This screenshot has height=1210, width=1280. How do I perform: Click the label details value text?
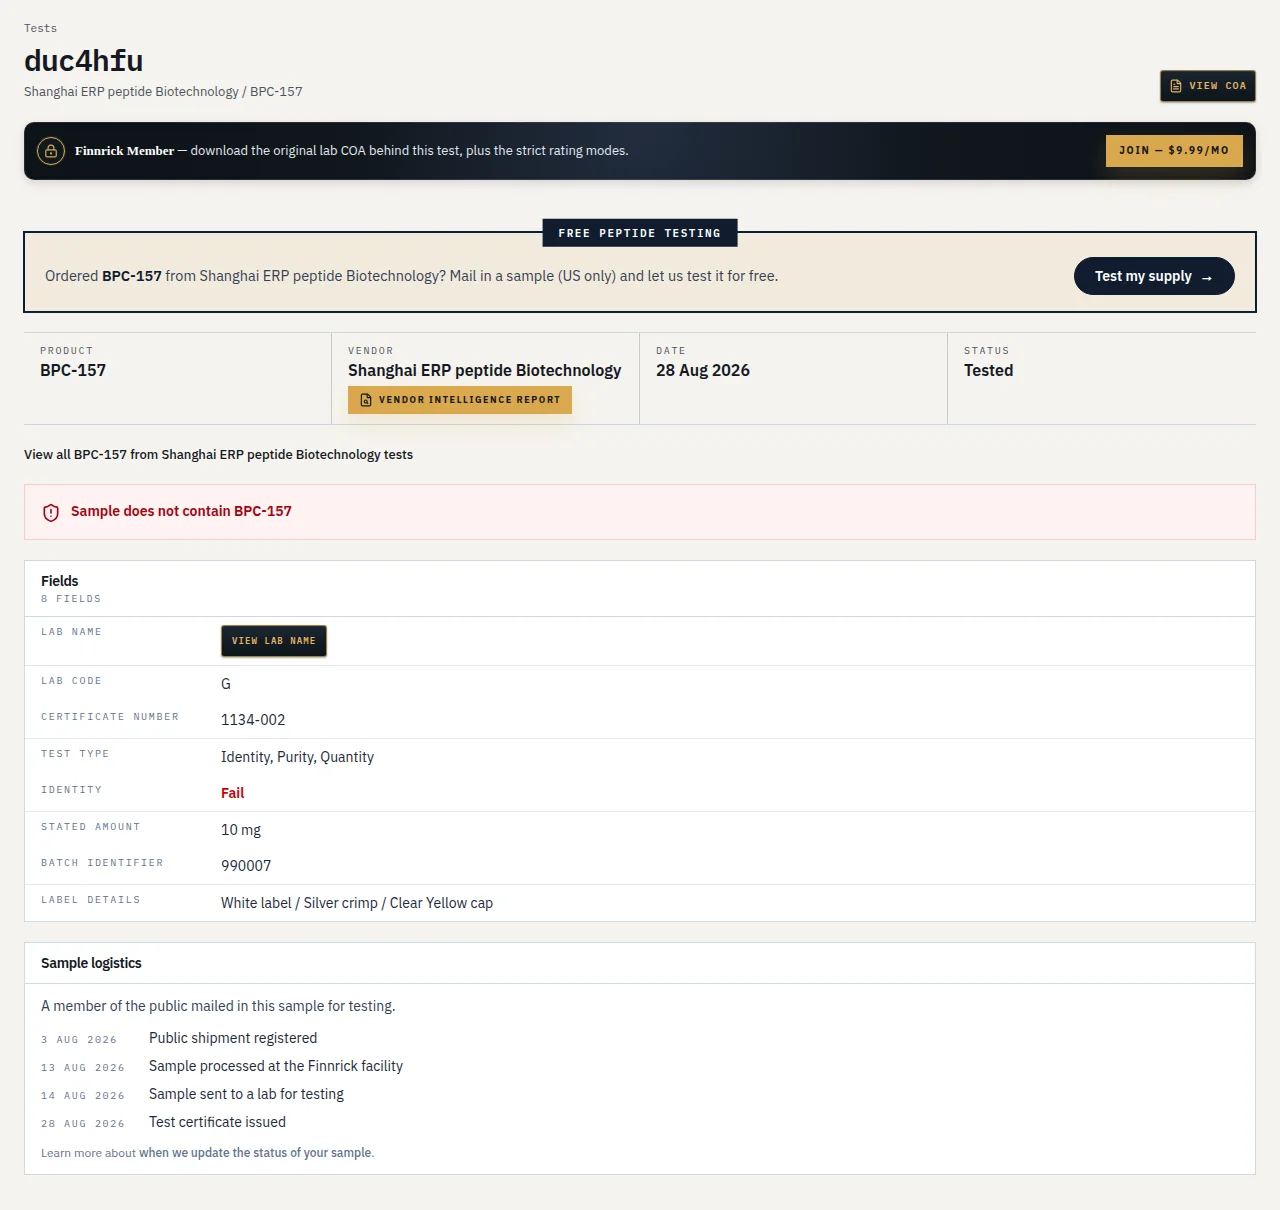(357, 903)
